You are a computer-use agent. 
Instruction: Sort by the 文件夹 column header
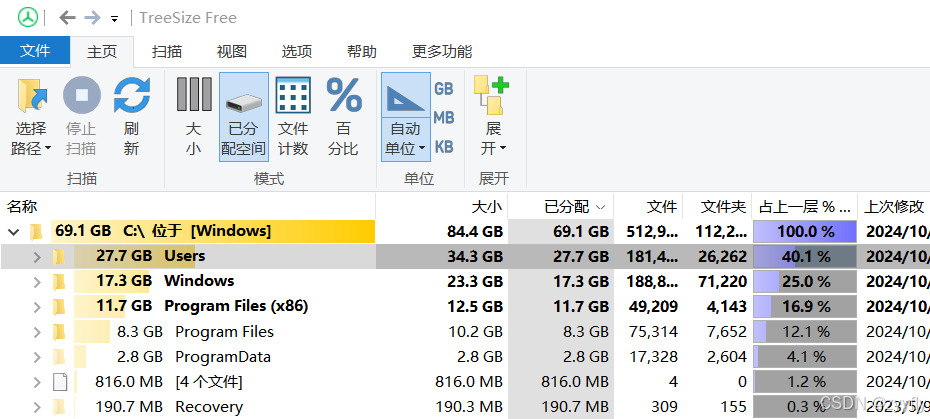click(717, 207)
